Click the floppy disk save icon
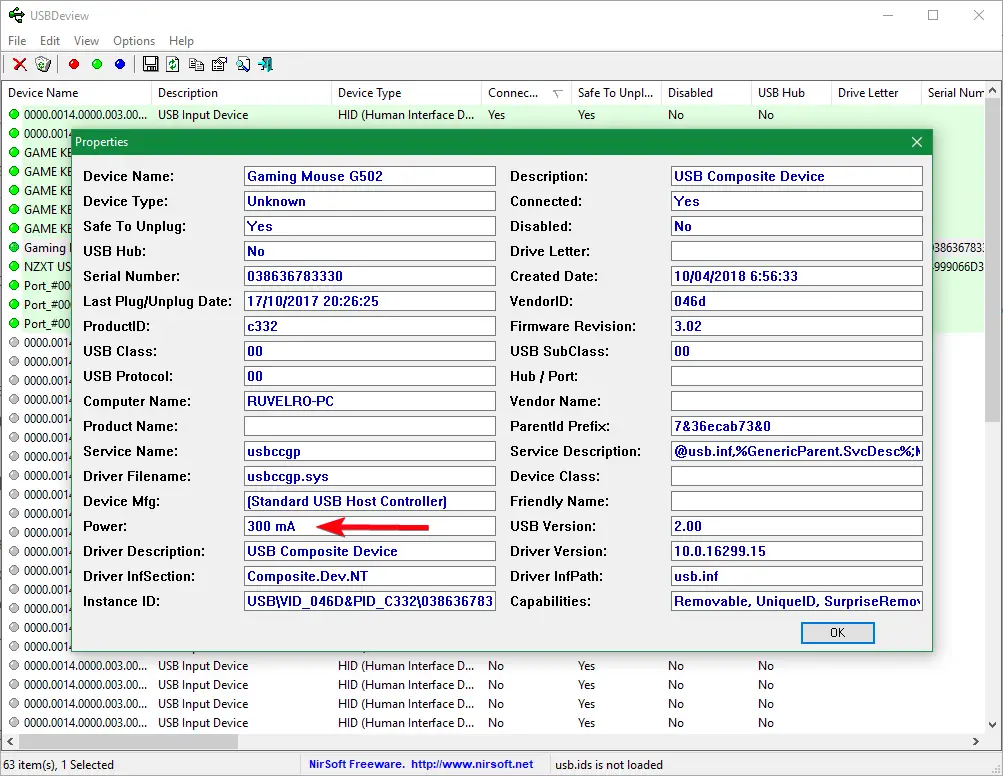The height and width of the screenshot is (776, 1003). coord(150,65)
